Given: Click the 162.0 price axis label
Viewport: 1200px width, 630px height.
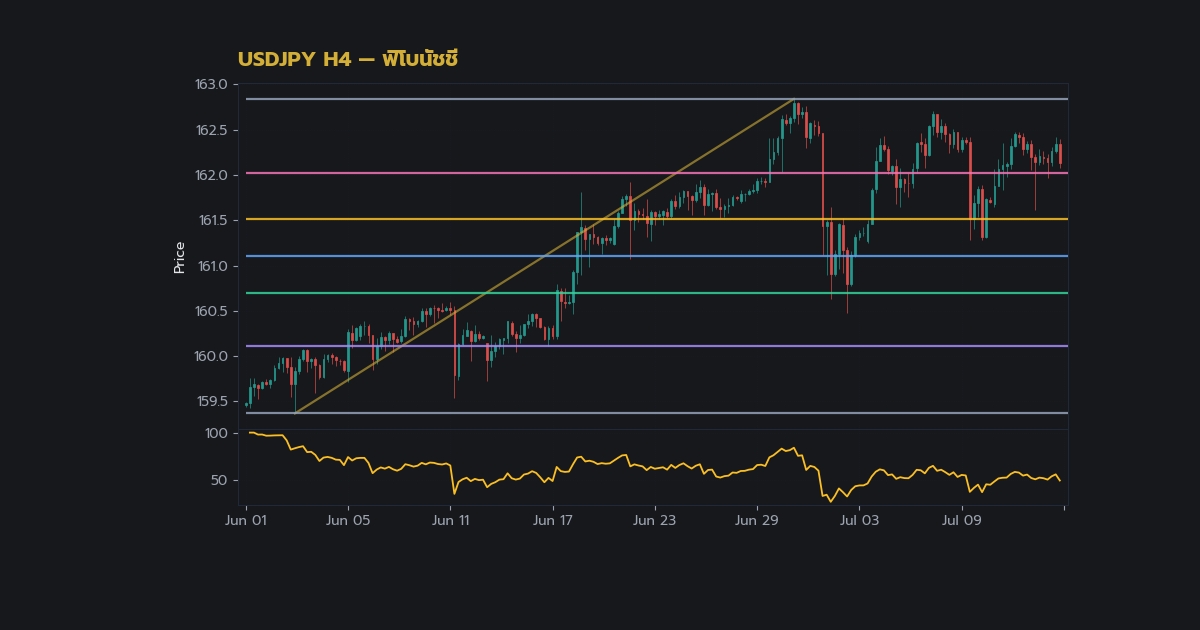Looking at the screenshot, I should click(x=211, y=175).
